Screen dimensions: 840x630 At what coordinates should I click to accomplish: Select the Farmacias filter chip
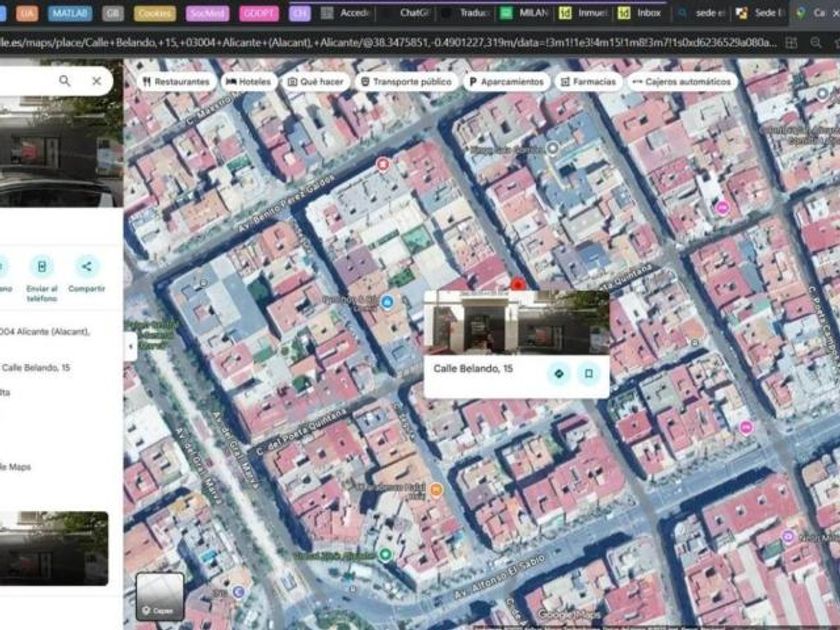(x=588, y=81)
